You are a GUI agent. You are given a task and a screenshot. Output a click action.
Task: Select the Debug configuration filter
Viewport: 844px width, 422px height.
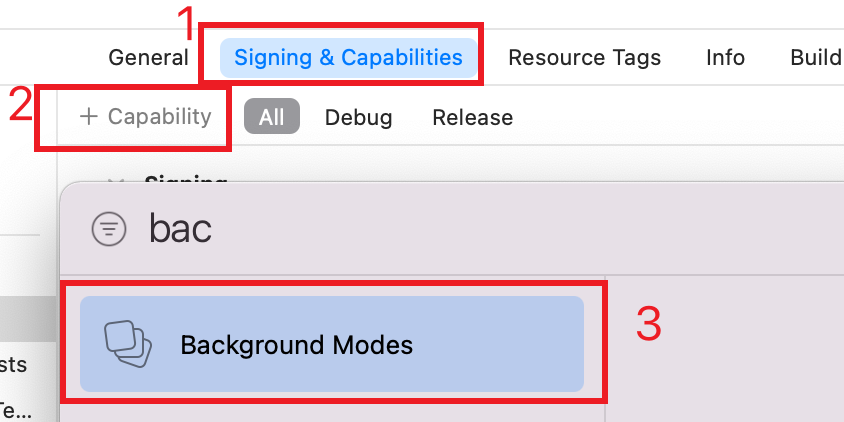(x=358, y=117)
